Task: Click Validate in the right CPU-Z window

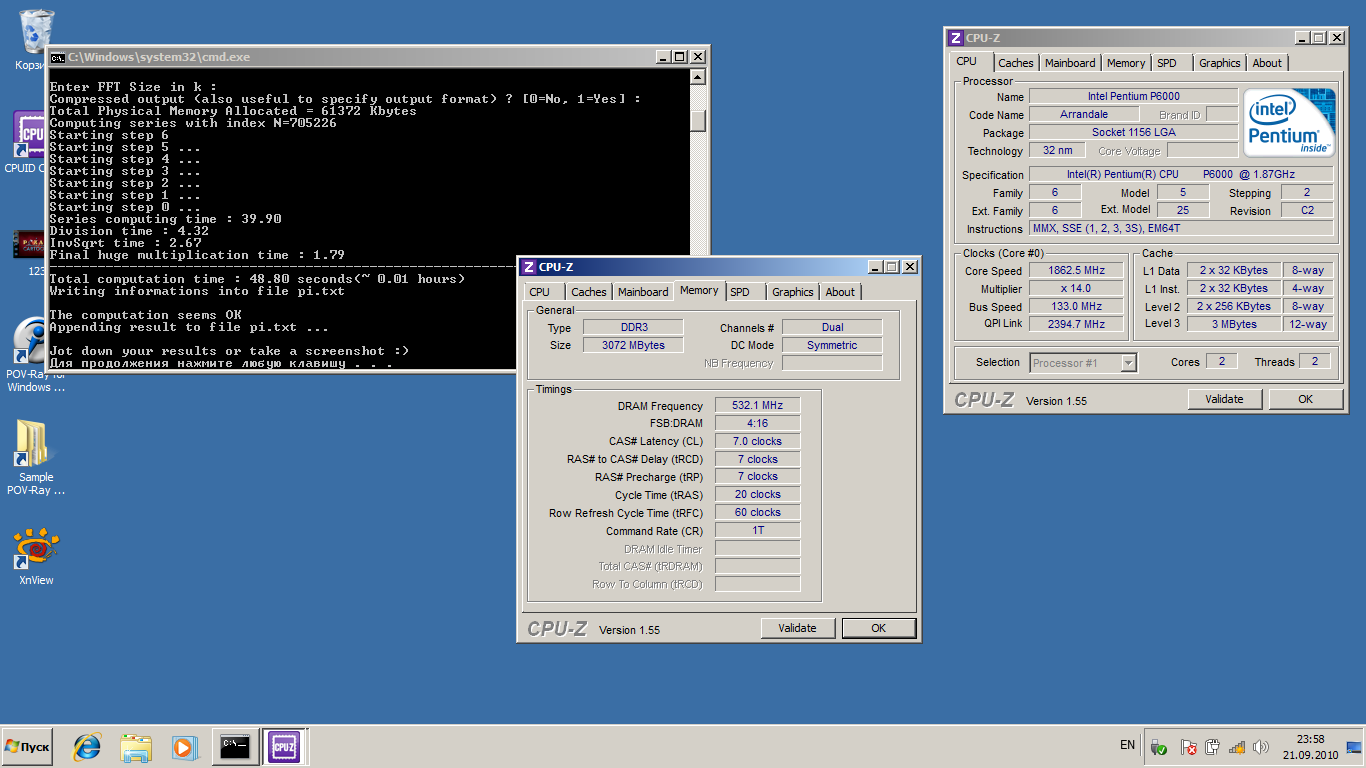Action: click(x=1224, y=399)
